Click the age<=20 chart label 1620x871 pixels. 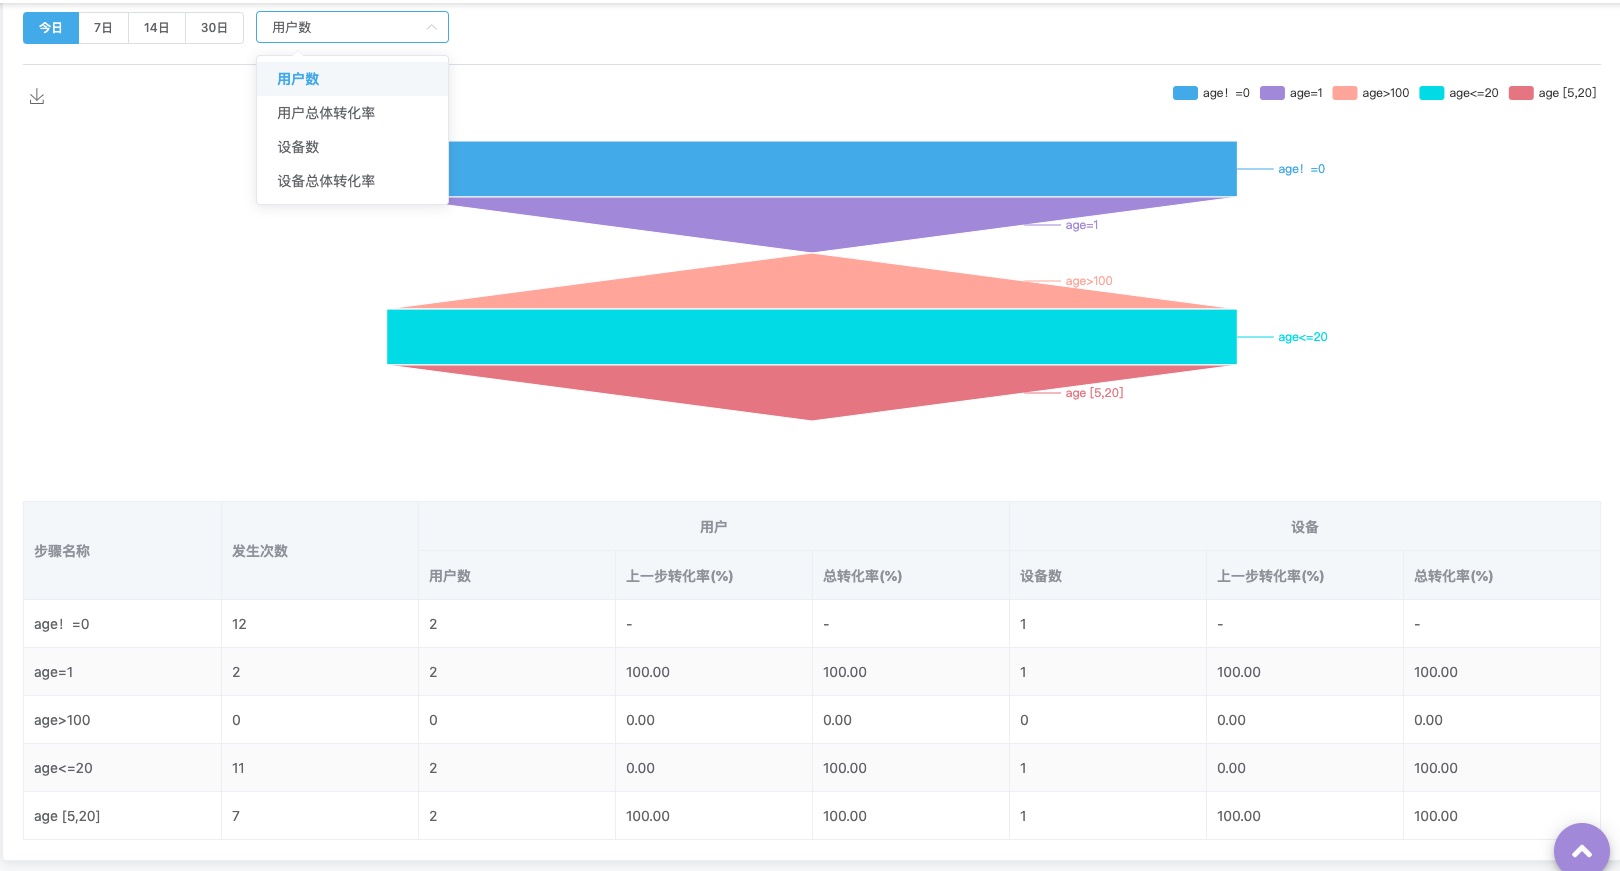1302,337
